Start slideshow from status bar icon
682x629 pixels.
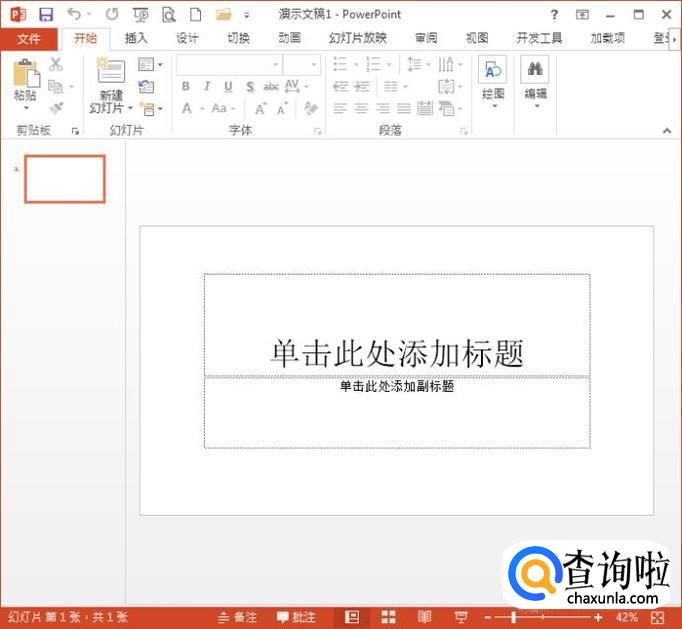pyautogui.click(x=460, y=617)
